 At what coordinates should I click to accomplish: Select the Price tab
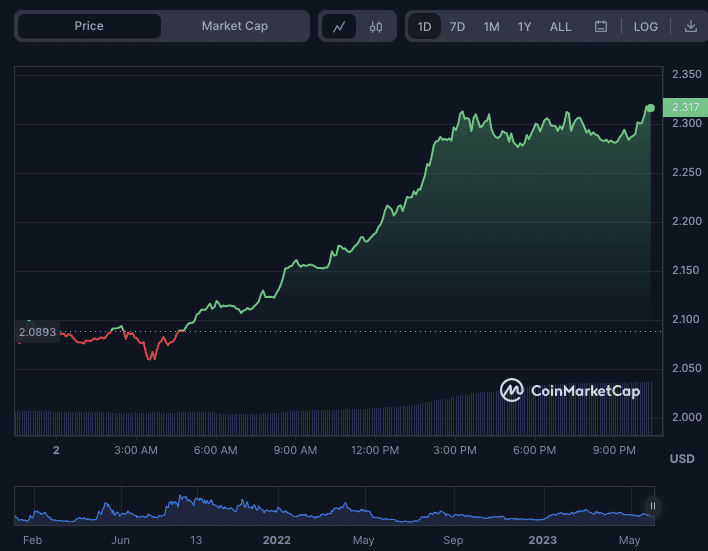click(89, 26)
